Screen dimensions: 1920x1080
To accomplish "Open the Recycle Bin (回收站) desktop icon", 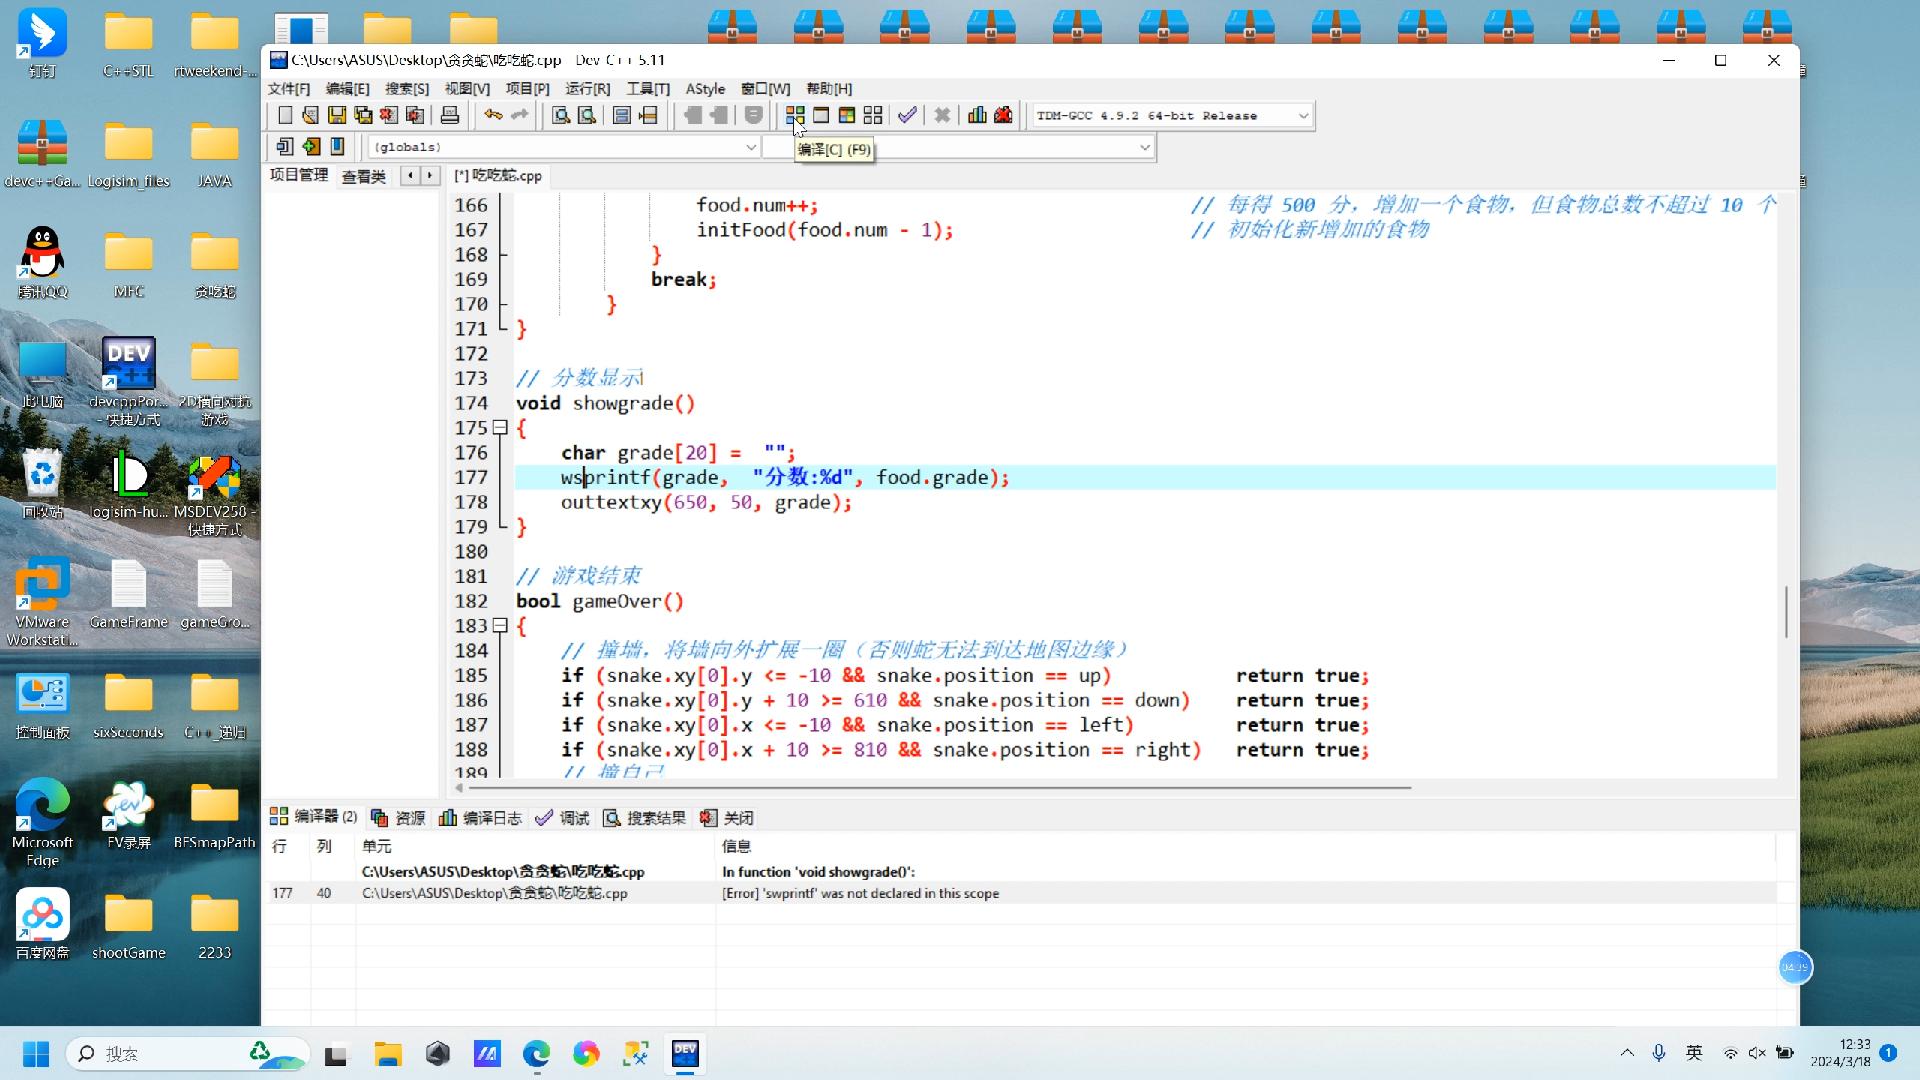I will (x=42, y=484).
